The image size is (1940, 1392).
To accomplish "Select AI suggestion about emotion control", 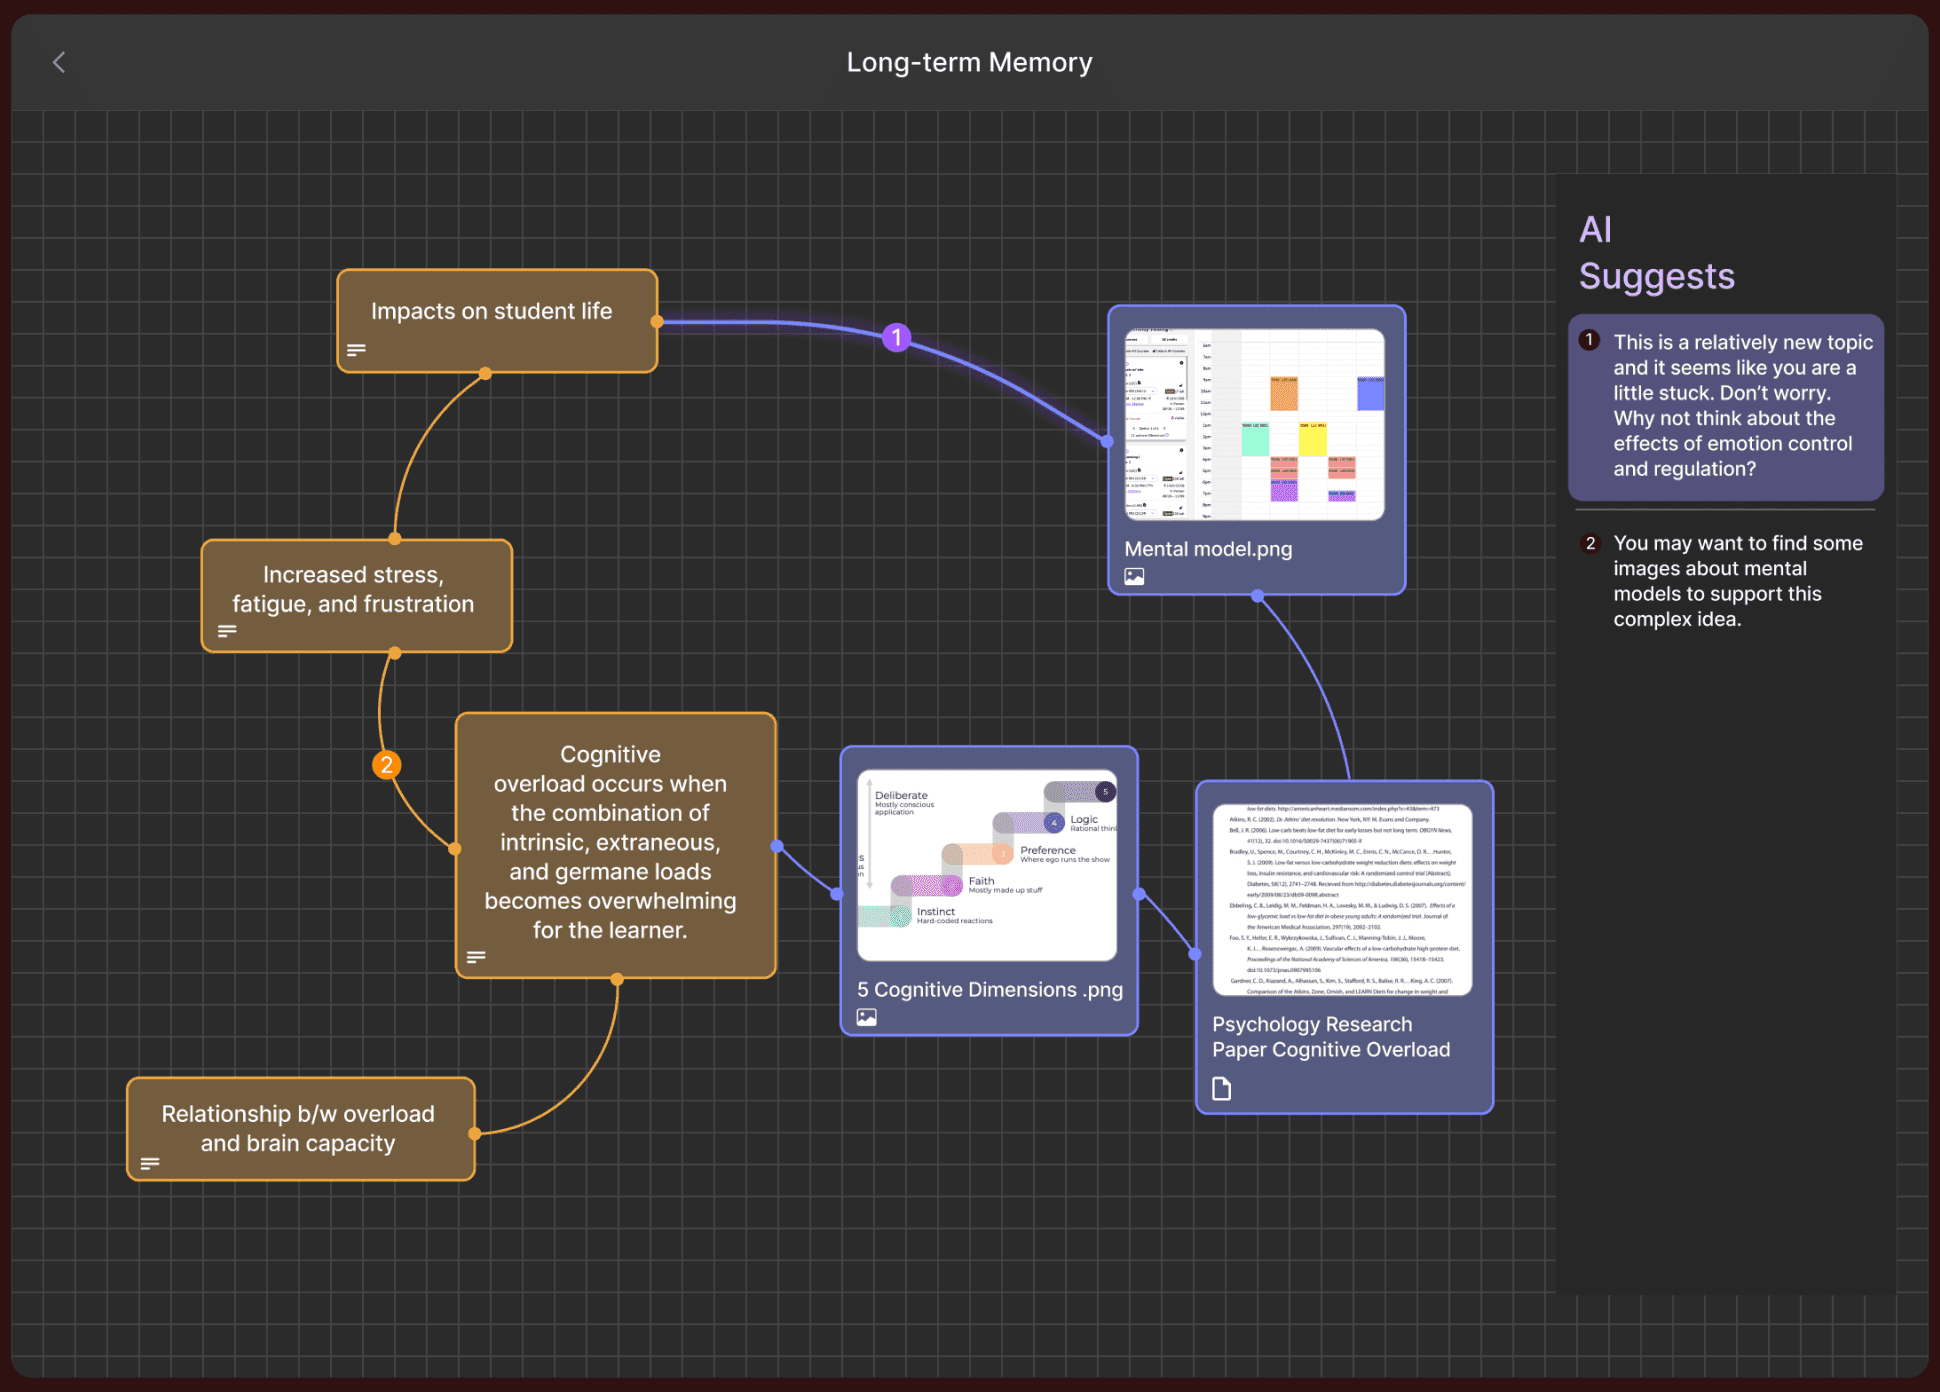I will [x=1726, y=406].
